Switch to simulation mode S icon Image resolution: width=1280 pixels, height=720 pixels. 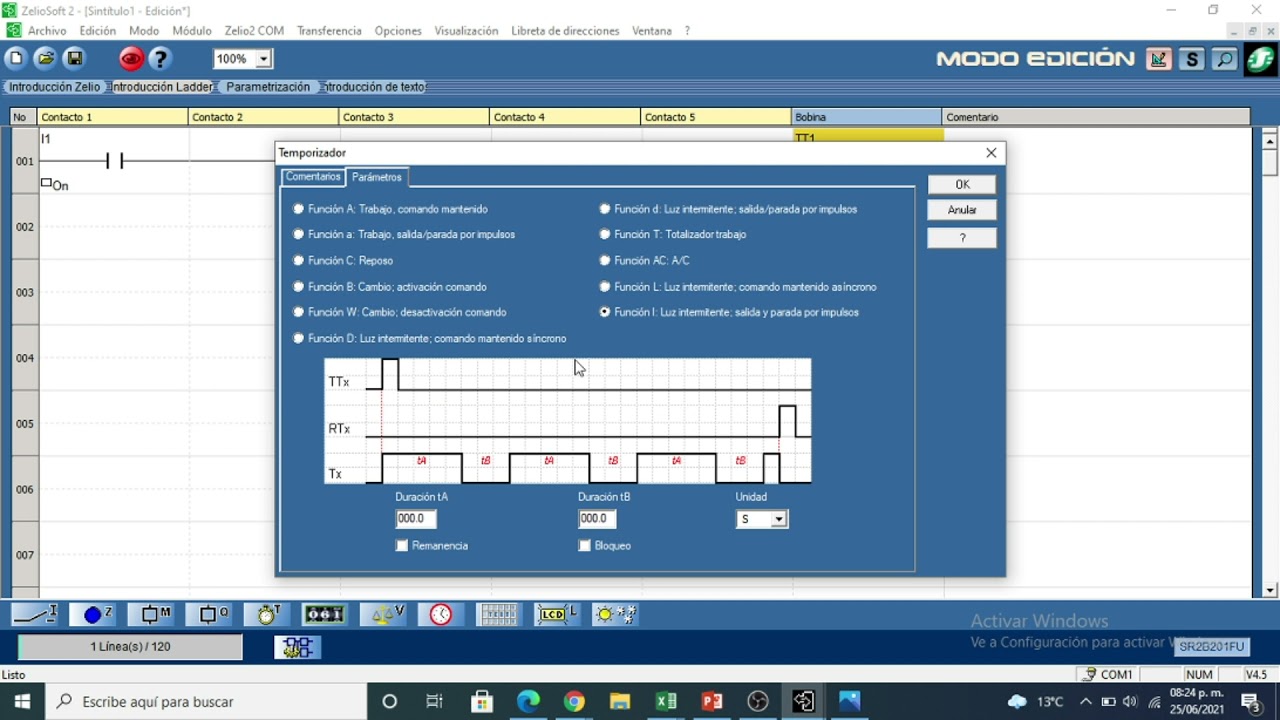click(1192, 59)
